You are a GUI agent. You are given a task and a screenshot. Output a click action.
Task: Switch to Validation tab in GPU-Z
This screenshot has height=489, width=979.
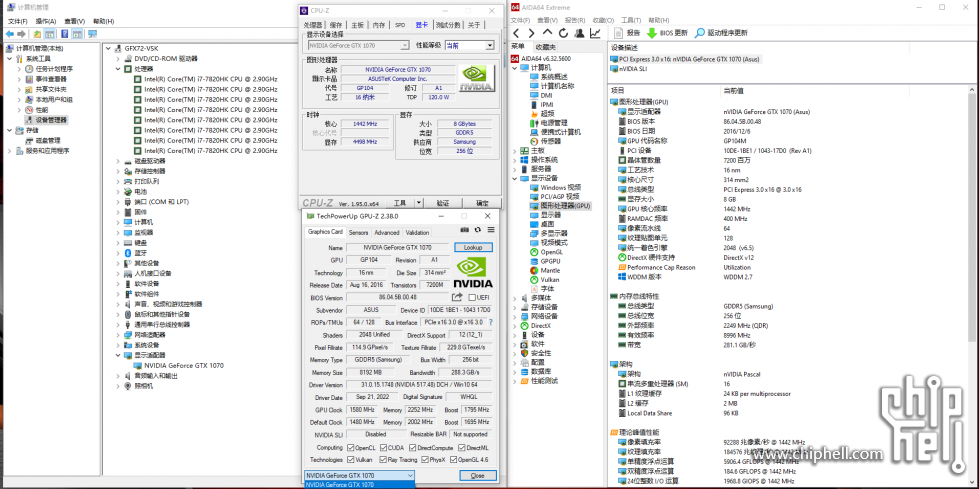click(417, 232)
